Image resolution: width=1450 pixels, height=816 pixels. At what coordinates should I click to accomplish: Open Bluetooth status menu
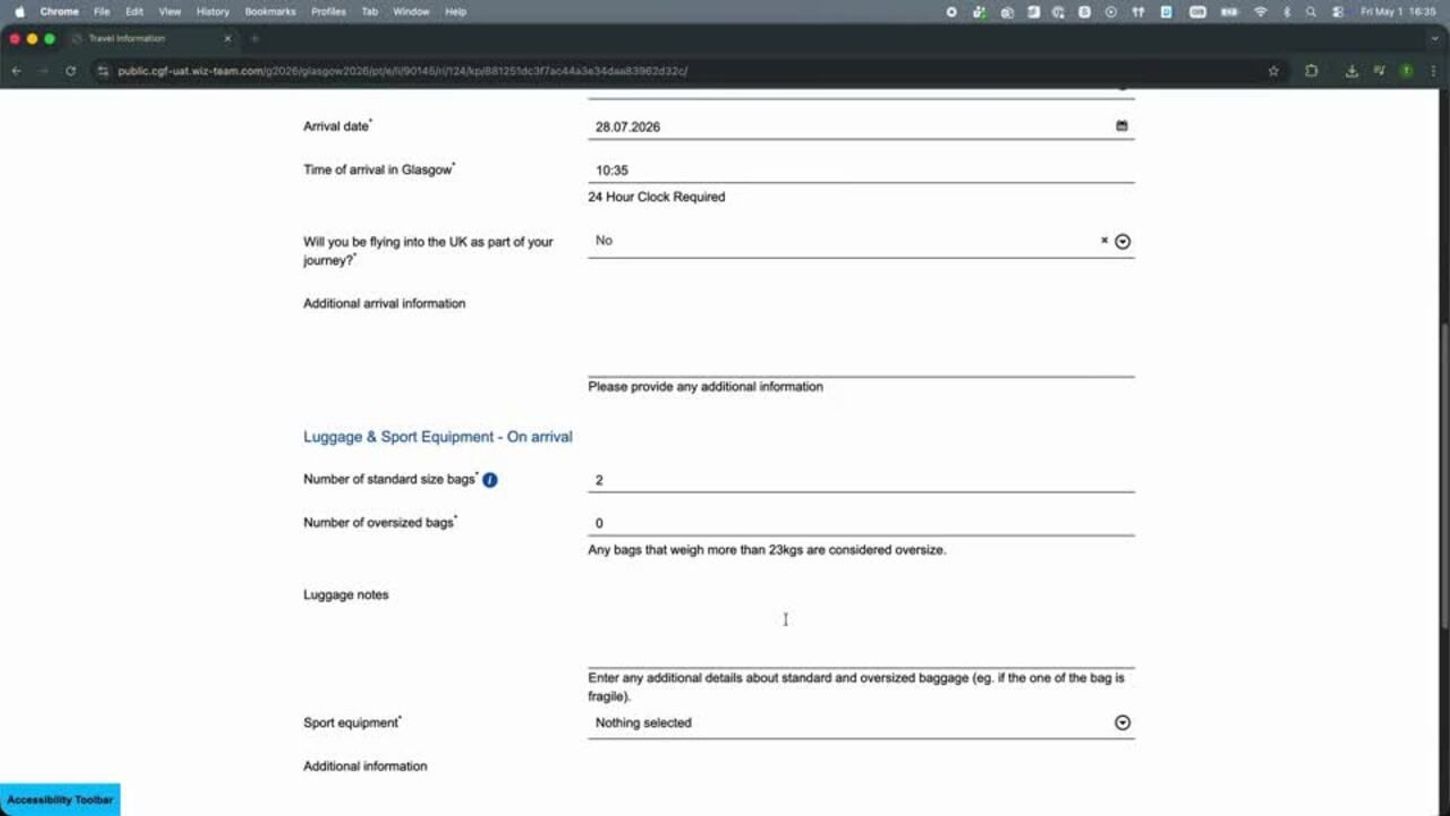point(1286,12)
